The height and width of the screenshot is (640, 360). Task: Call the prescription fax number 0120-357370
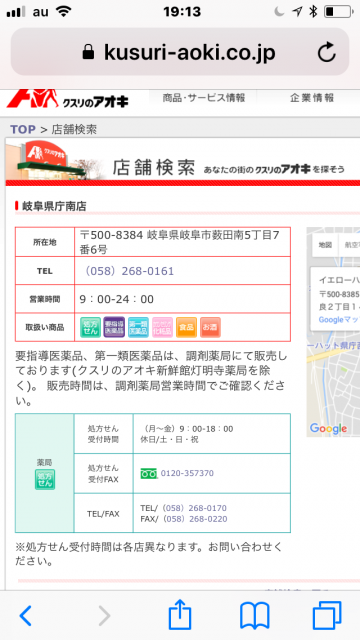tap(187, 473)
